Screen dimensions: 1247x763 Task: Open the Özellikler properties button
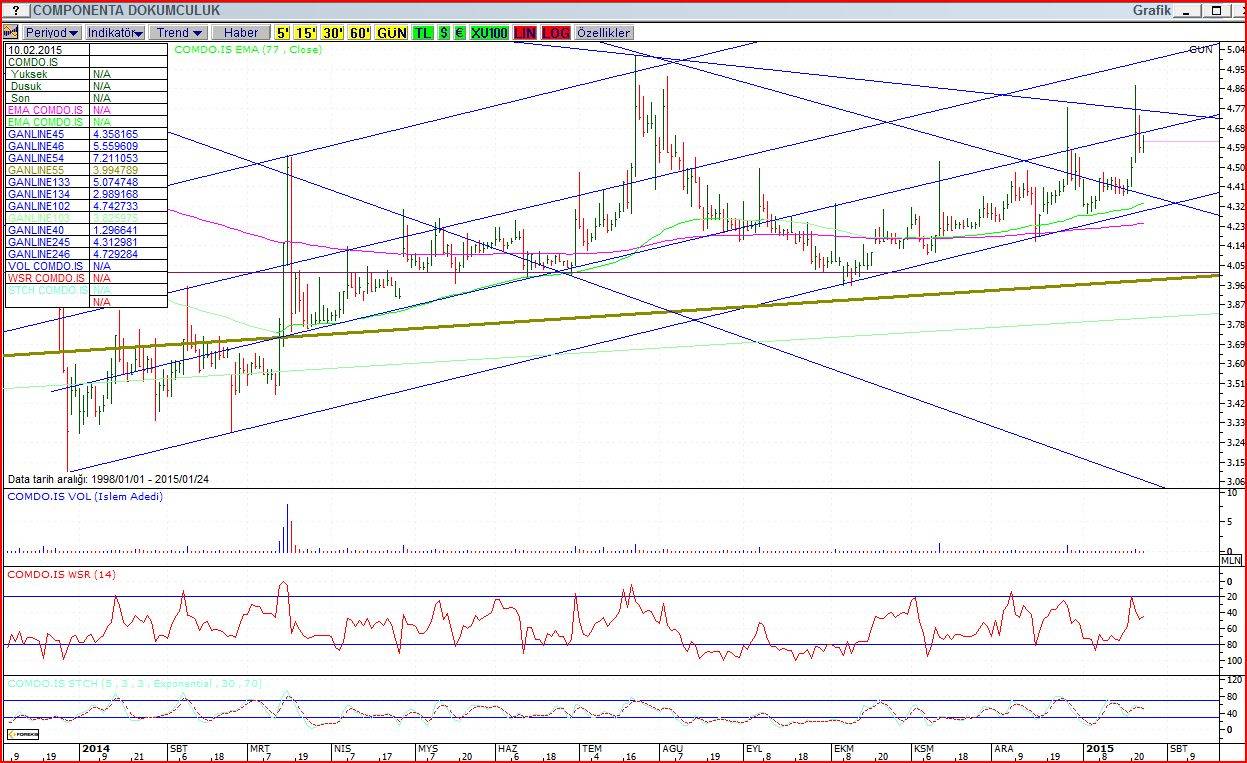603,33
